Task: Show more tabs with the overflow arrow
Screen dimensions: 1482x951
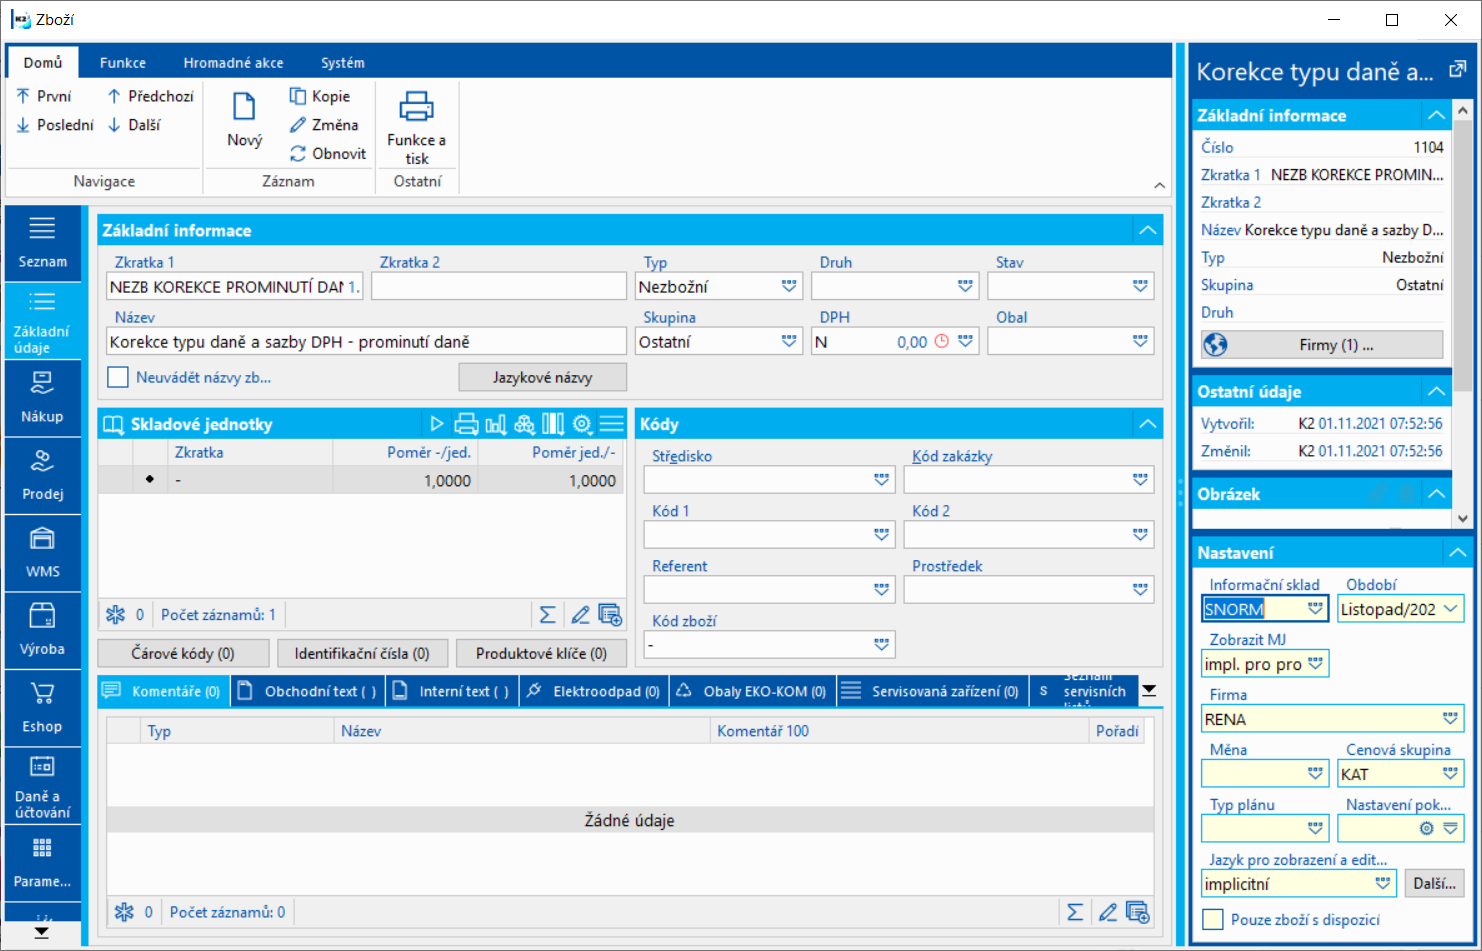Action: coord(1150,691)
